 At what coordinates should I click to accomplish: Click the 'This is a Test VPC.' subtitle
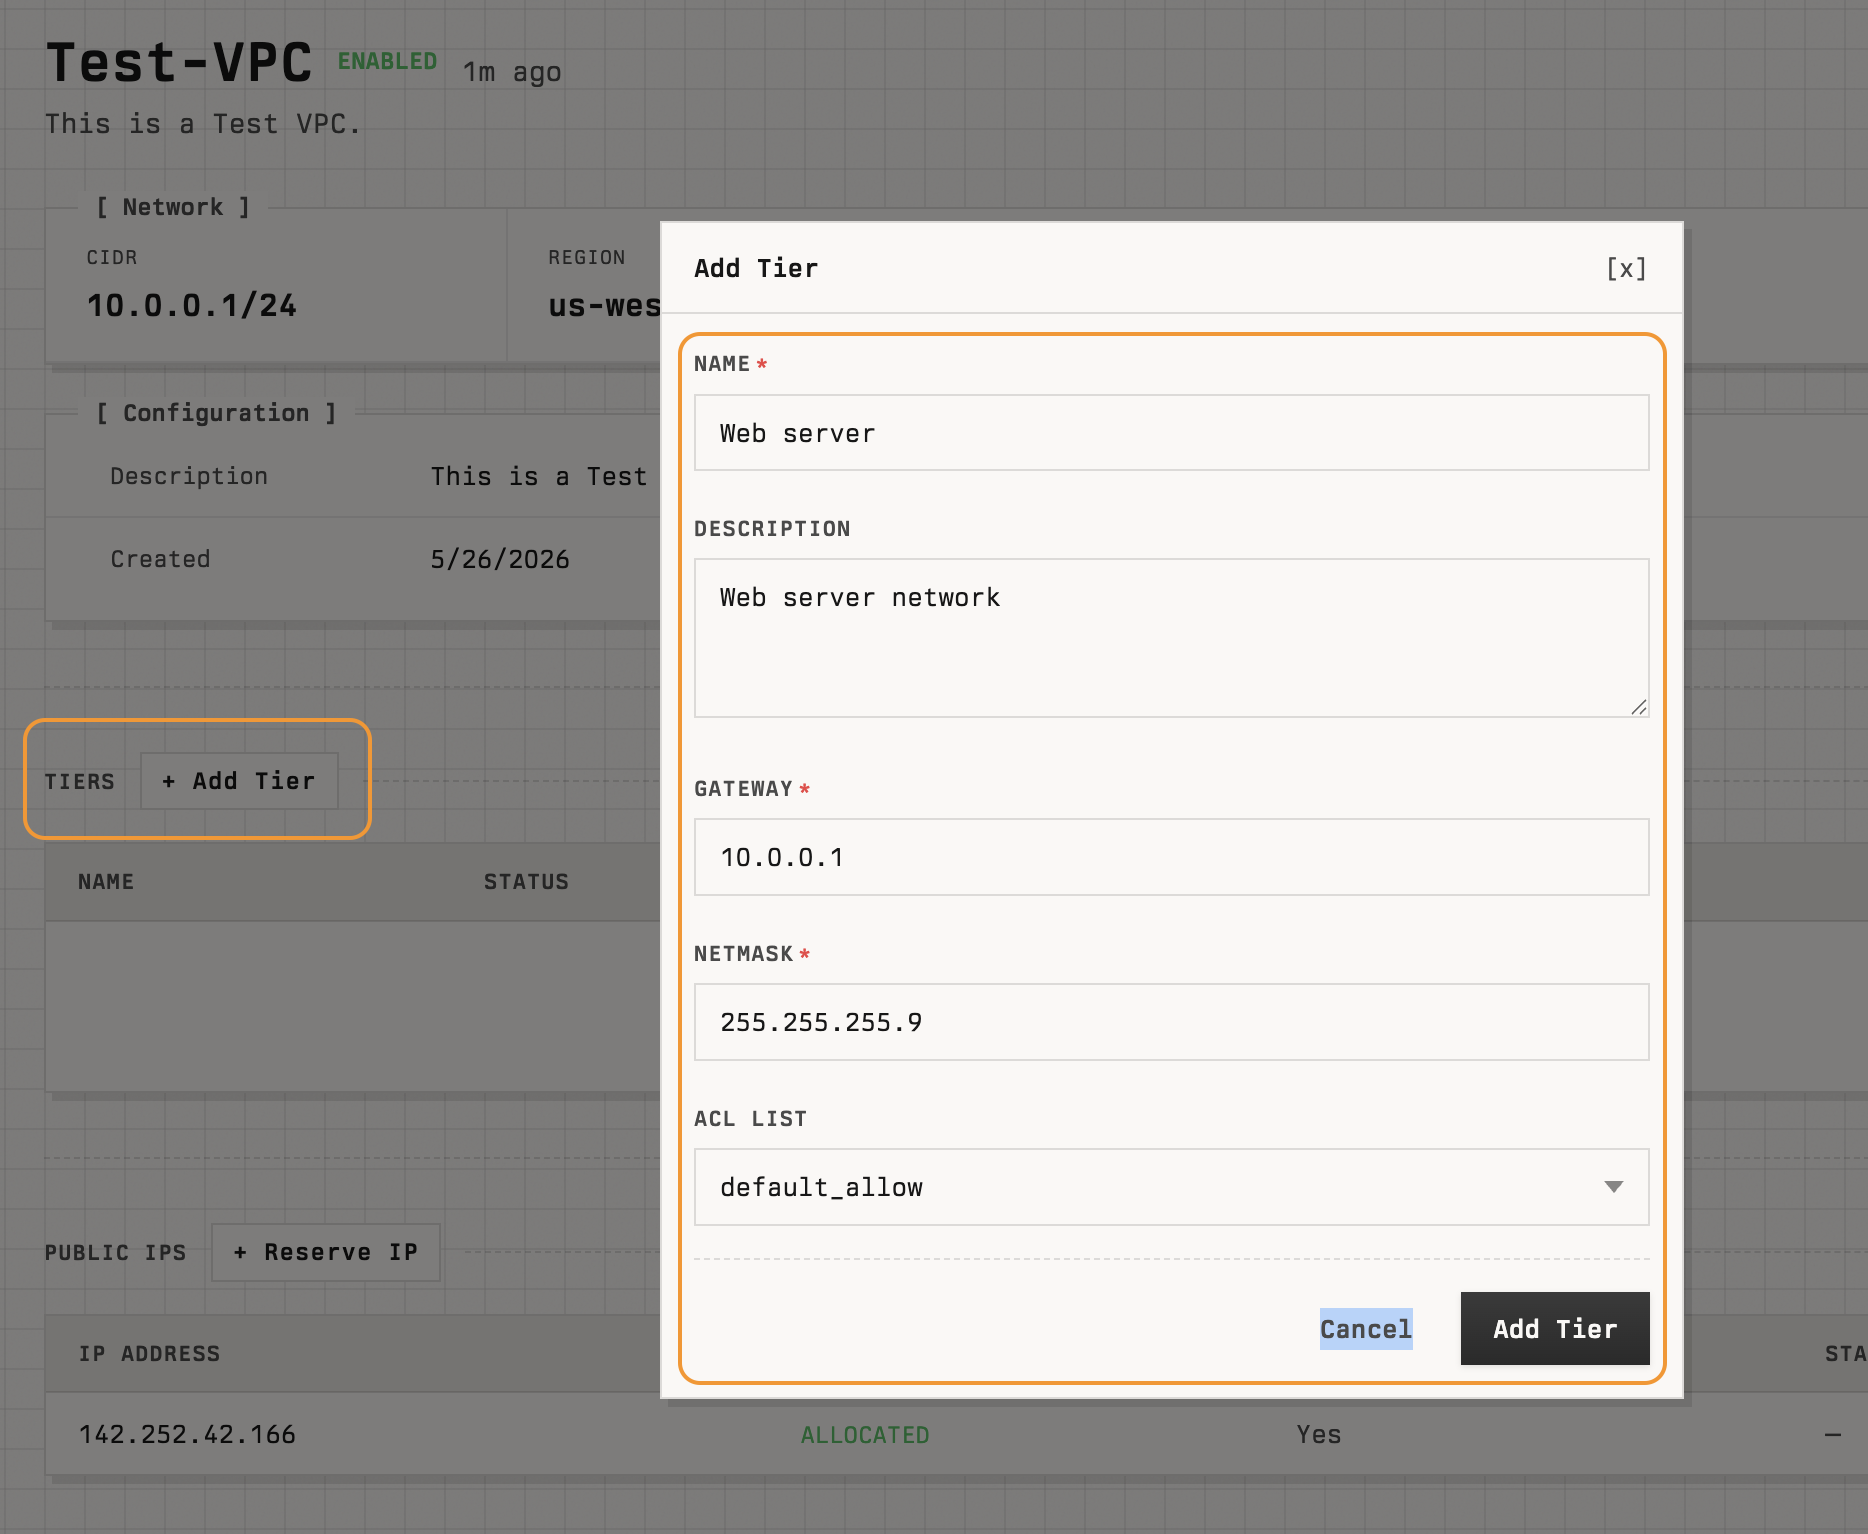tap(203, 124)
